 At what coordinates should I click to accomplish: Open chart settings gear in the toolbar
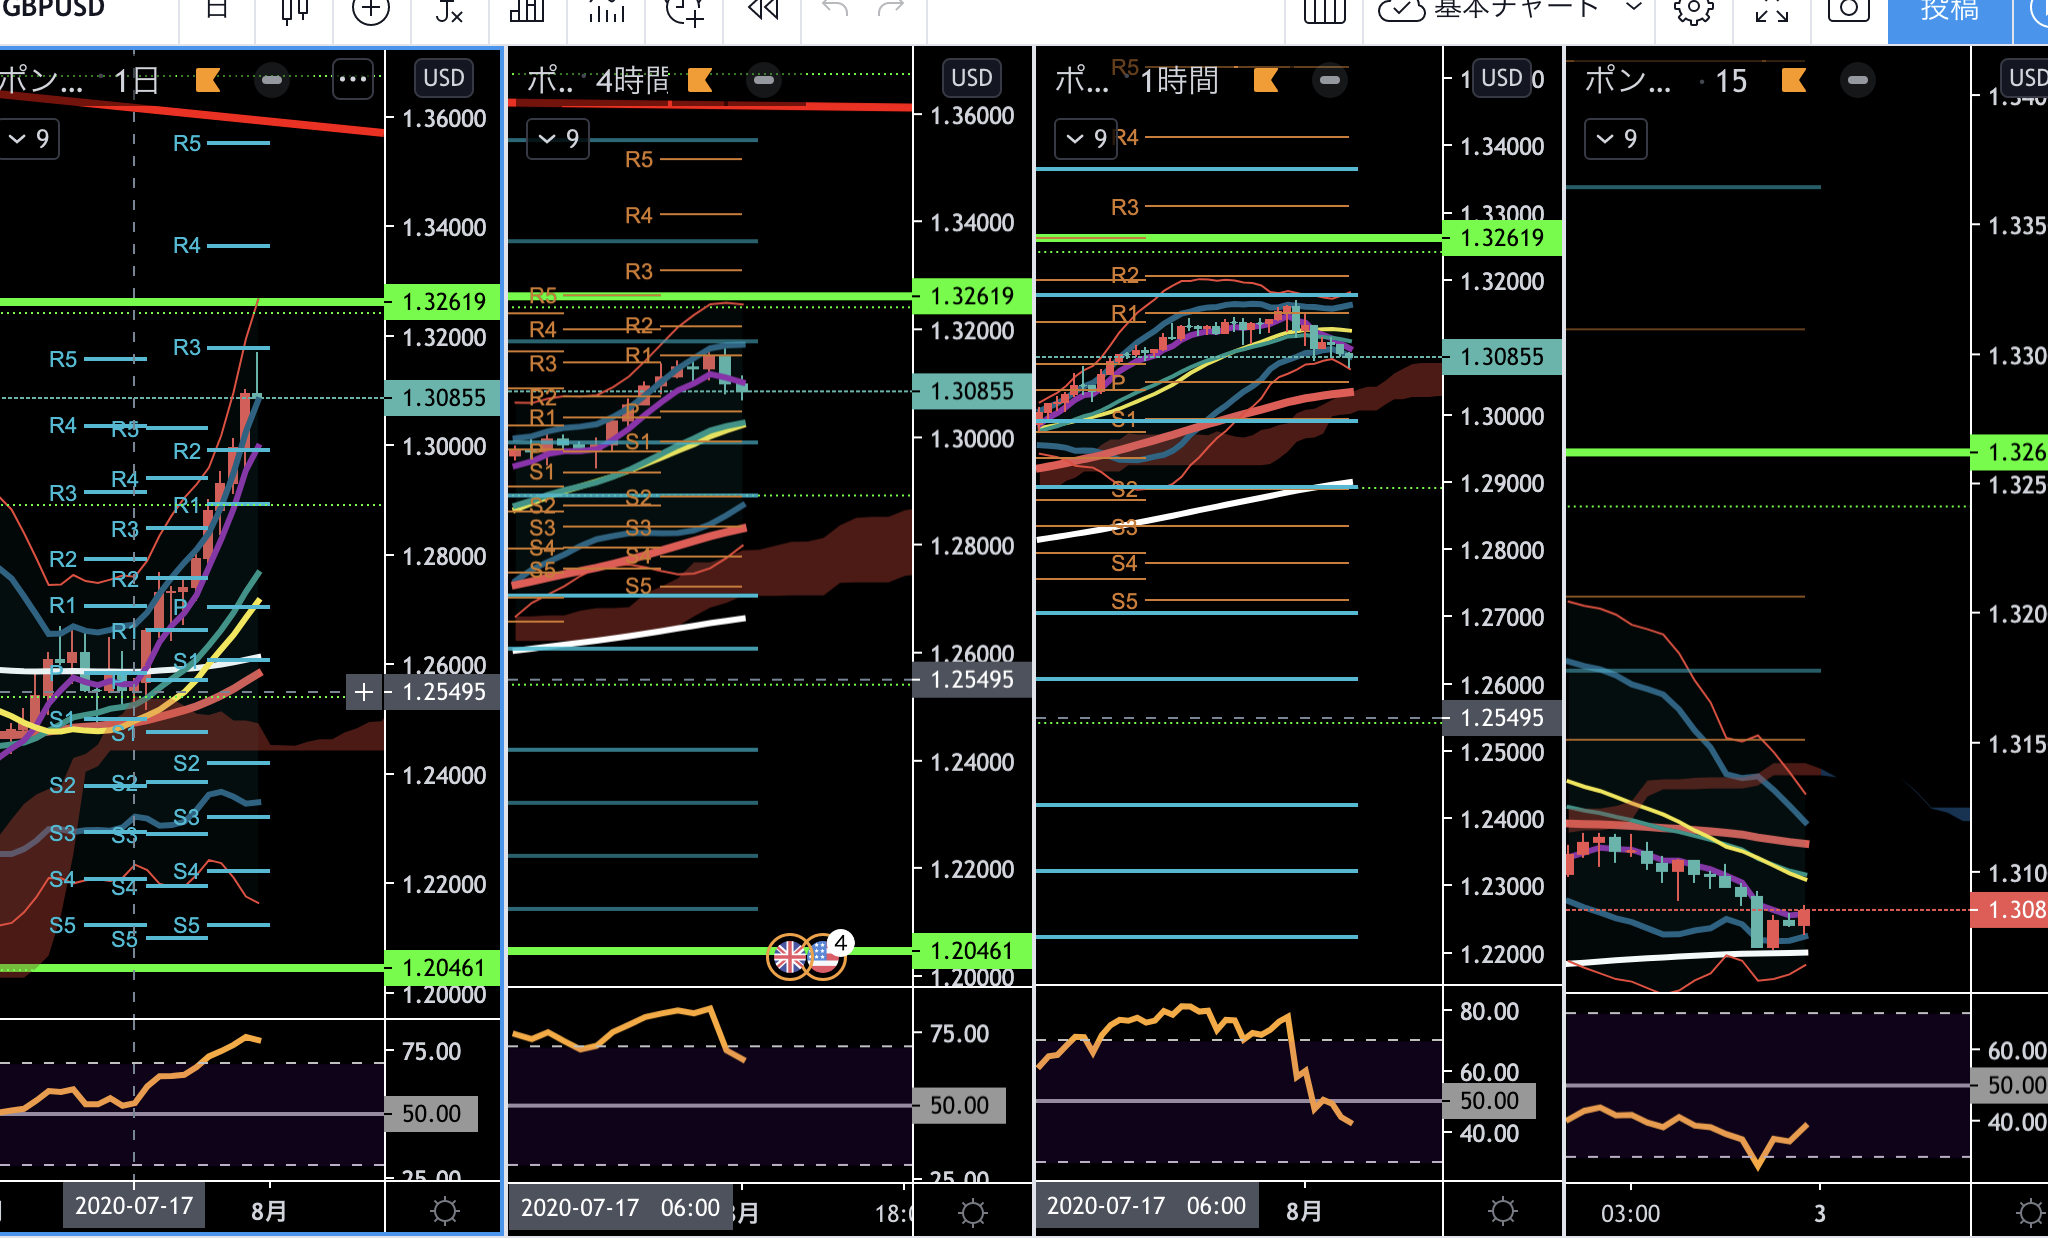(x=1692, y=11)
